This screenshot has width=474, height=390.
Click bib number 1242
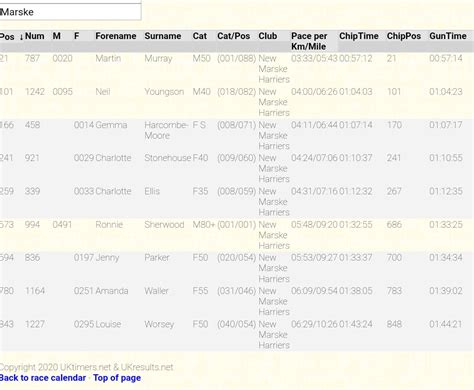(x=35, y=92)
